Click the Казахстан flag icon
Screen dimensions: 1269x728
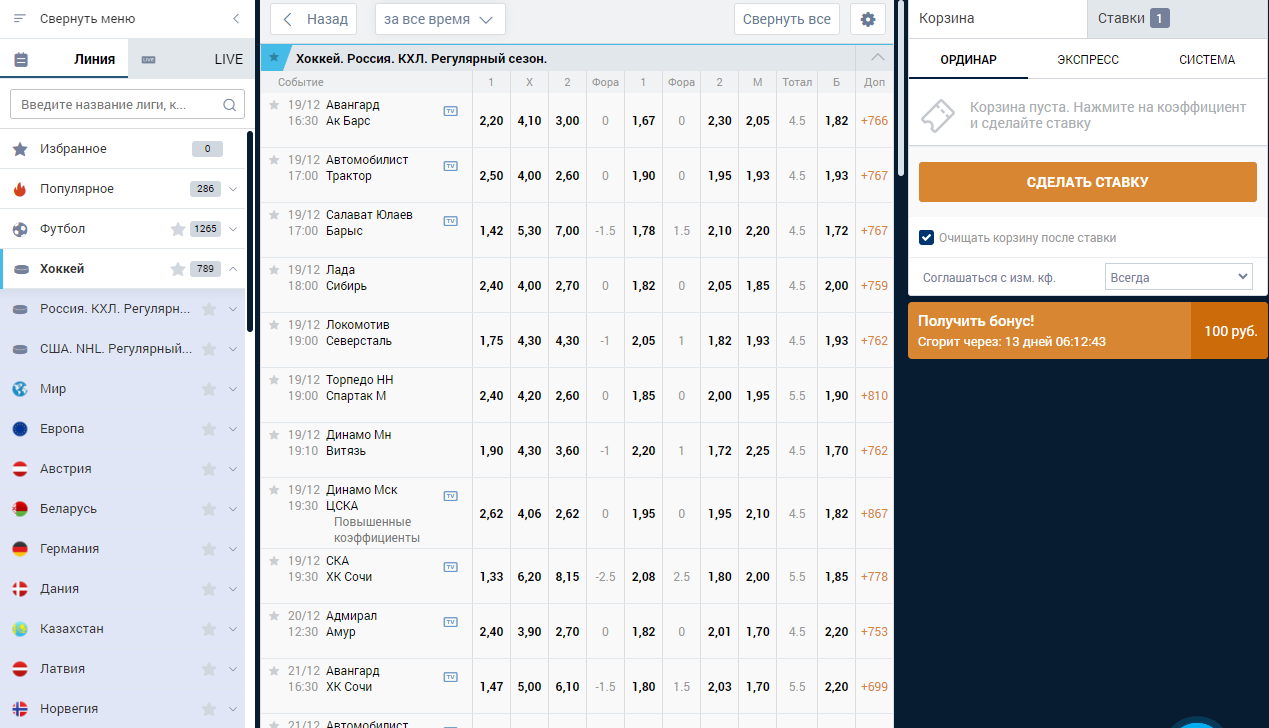(20, 629)
